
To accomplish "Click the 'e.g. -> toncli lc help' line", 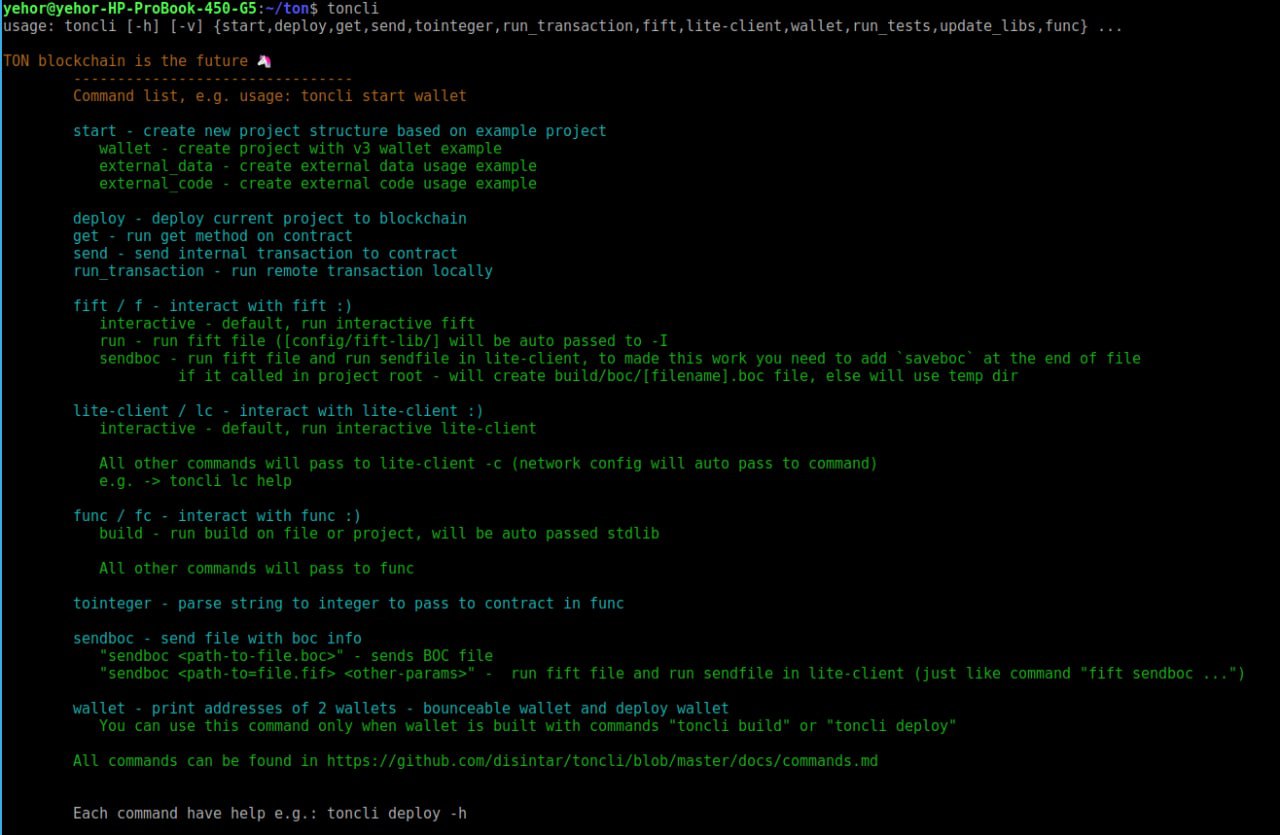I will click(195, 481).
